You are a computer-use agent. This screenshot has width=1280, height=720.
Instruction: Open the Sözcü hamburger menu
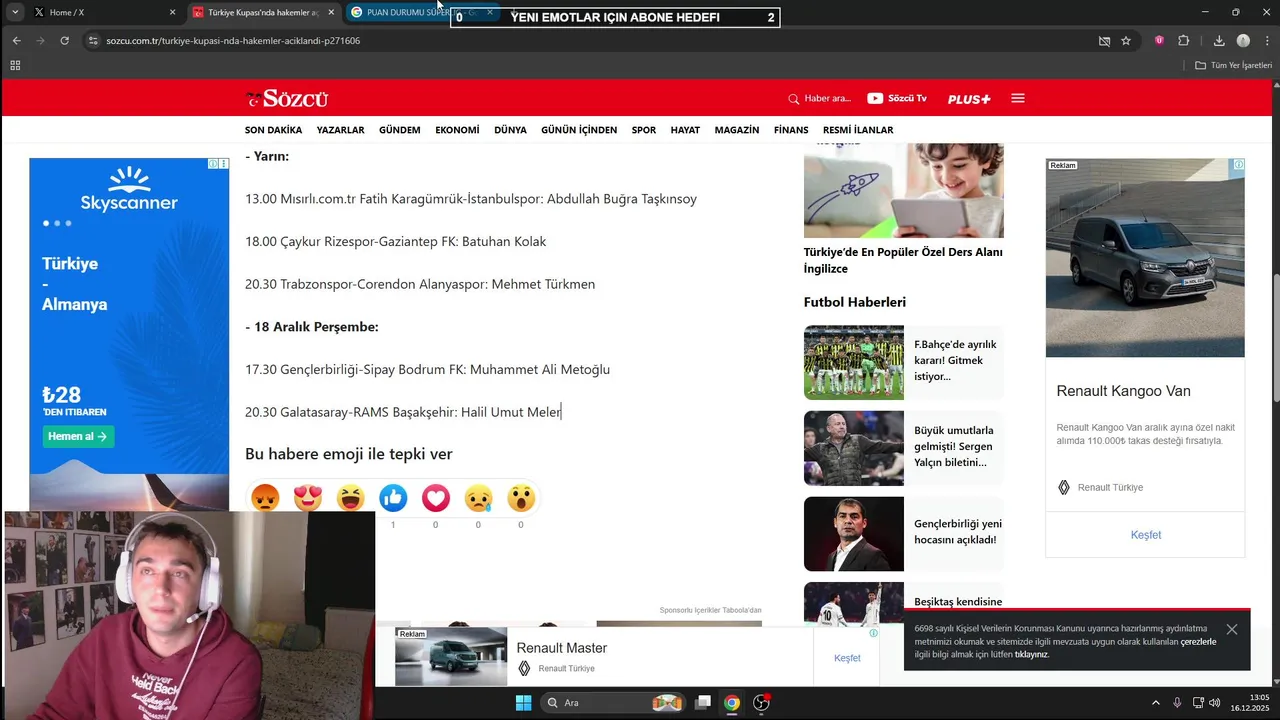(1018, 98)
